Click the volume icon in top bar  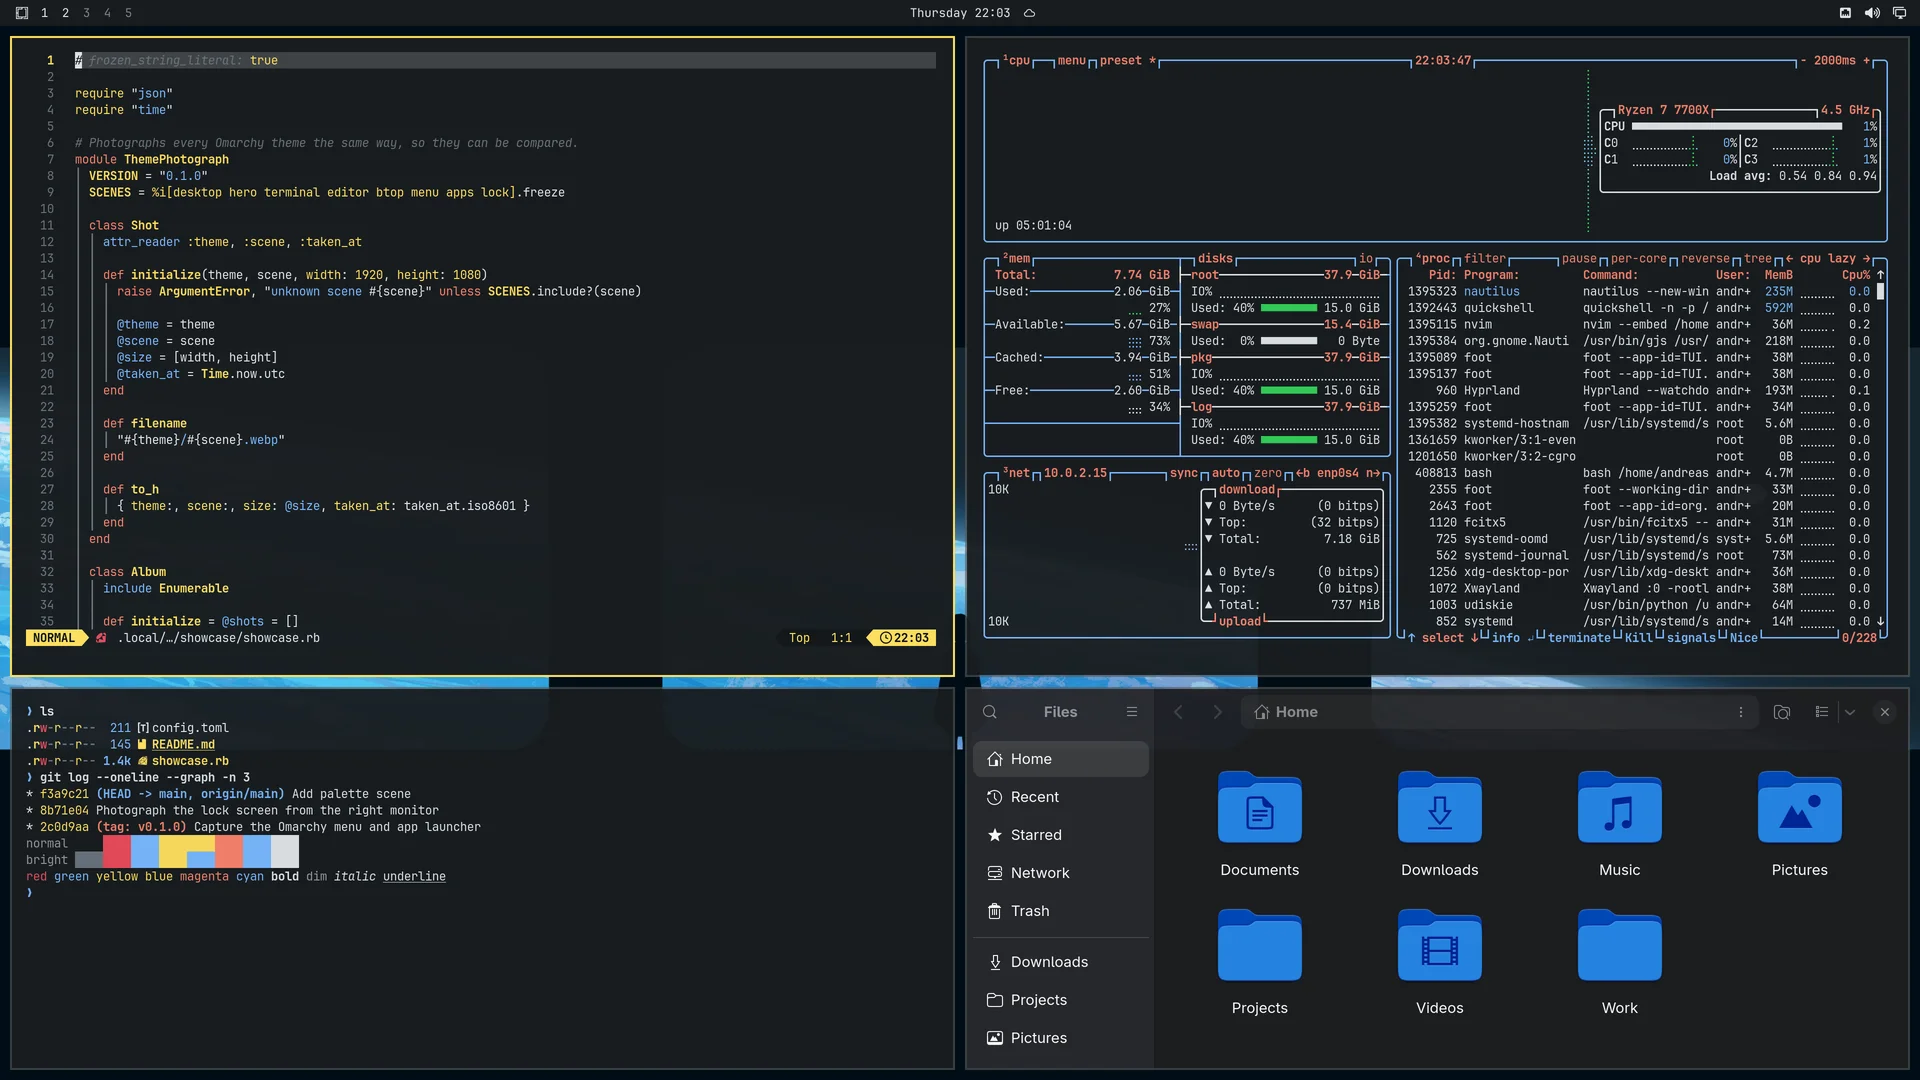coord(1871,13)
